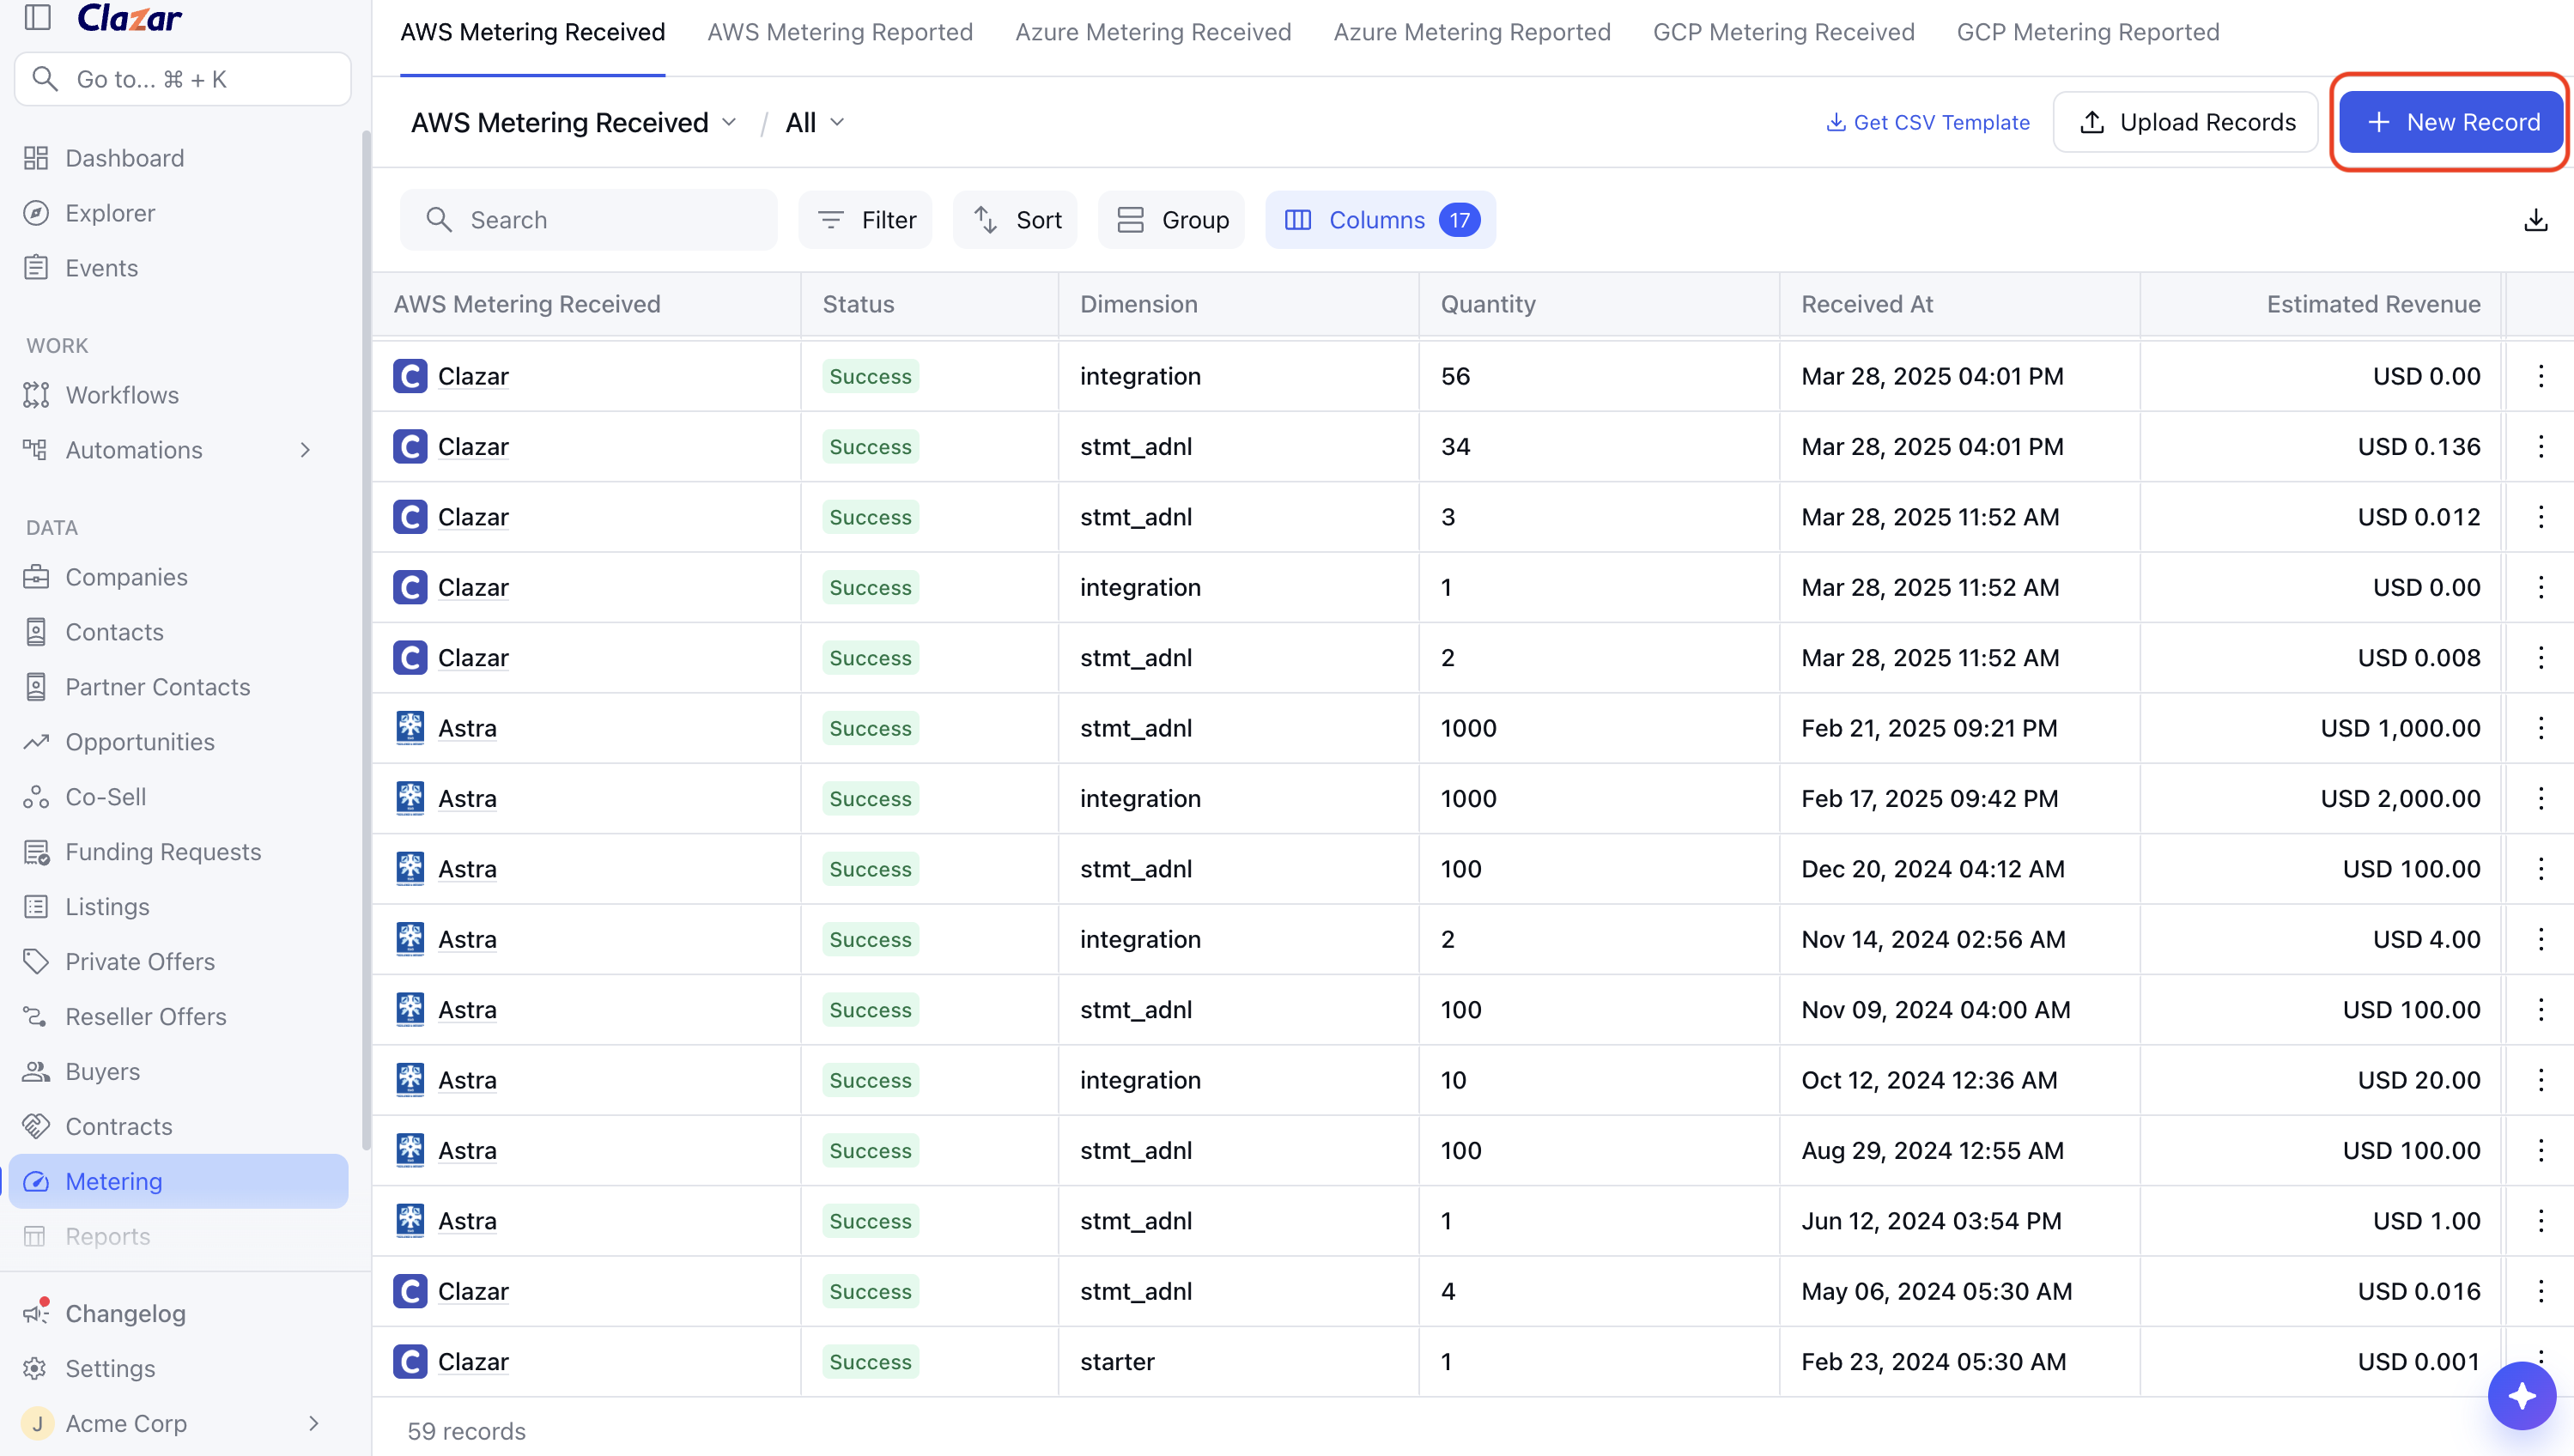This screenshot has height=1456, width=2574.
Task: Open the Workflows sidebar icon
Action: (36, 395)
